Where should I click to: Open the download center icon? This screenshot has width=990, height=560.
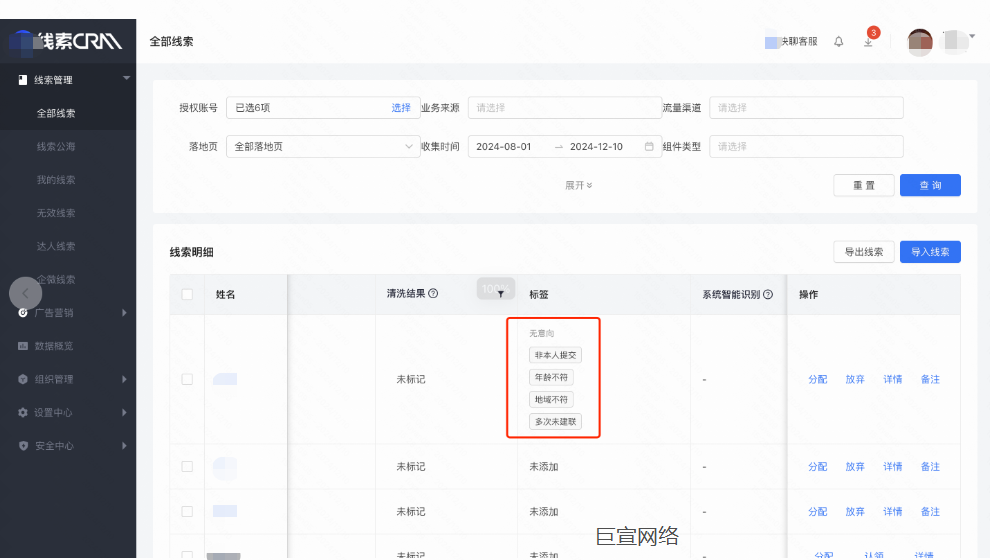[868, 42]
